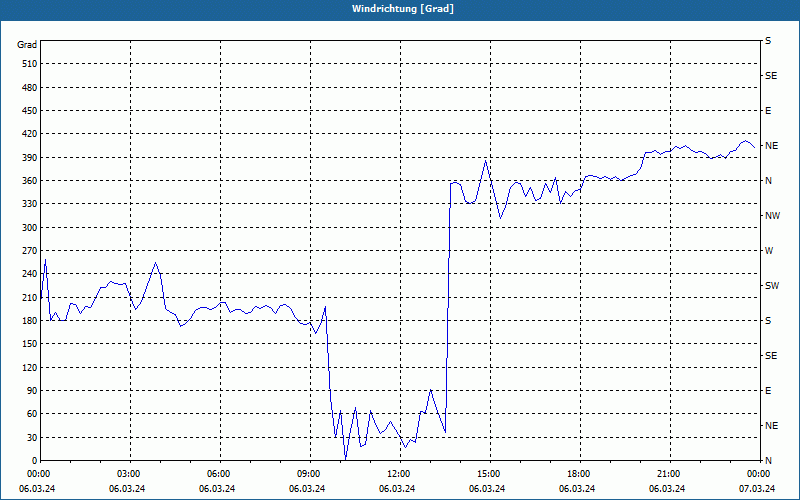800x500 pixels.
Task: Click the SW compass label
Action: click(772, 286)
